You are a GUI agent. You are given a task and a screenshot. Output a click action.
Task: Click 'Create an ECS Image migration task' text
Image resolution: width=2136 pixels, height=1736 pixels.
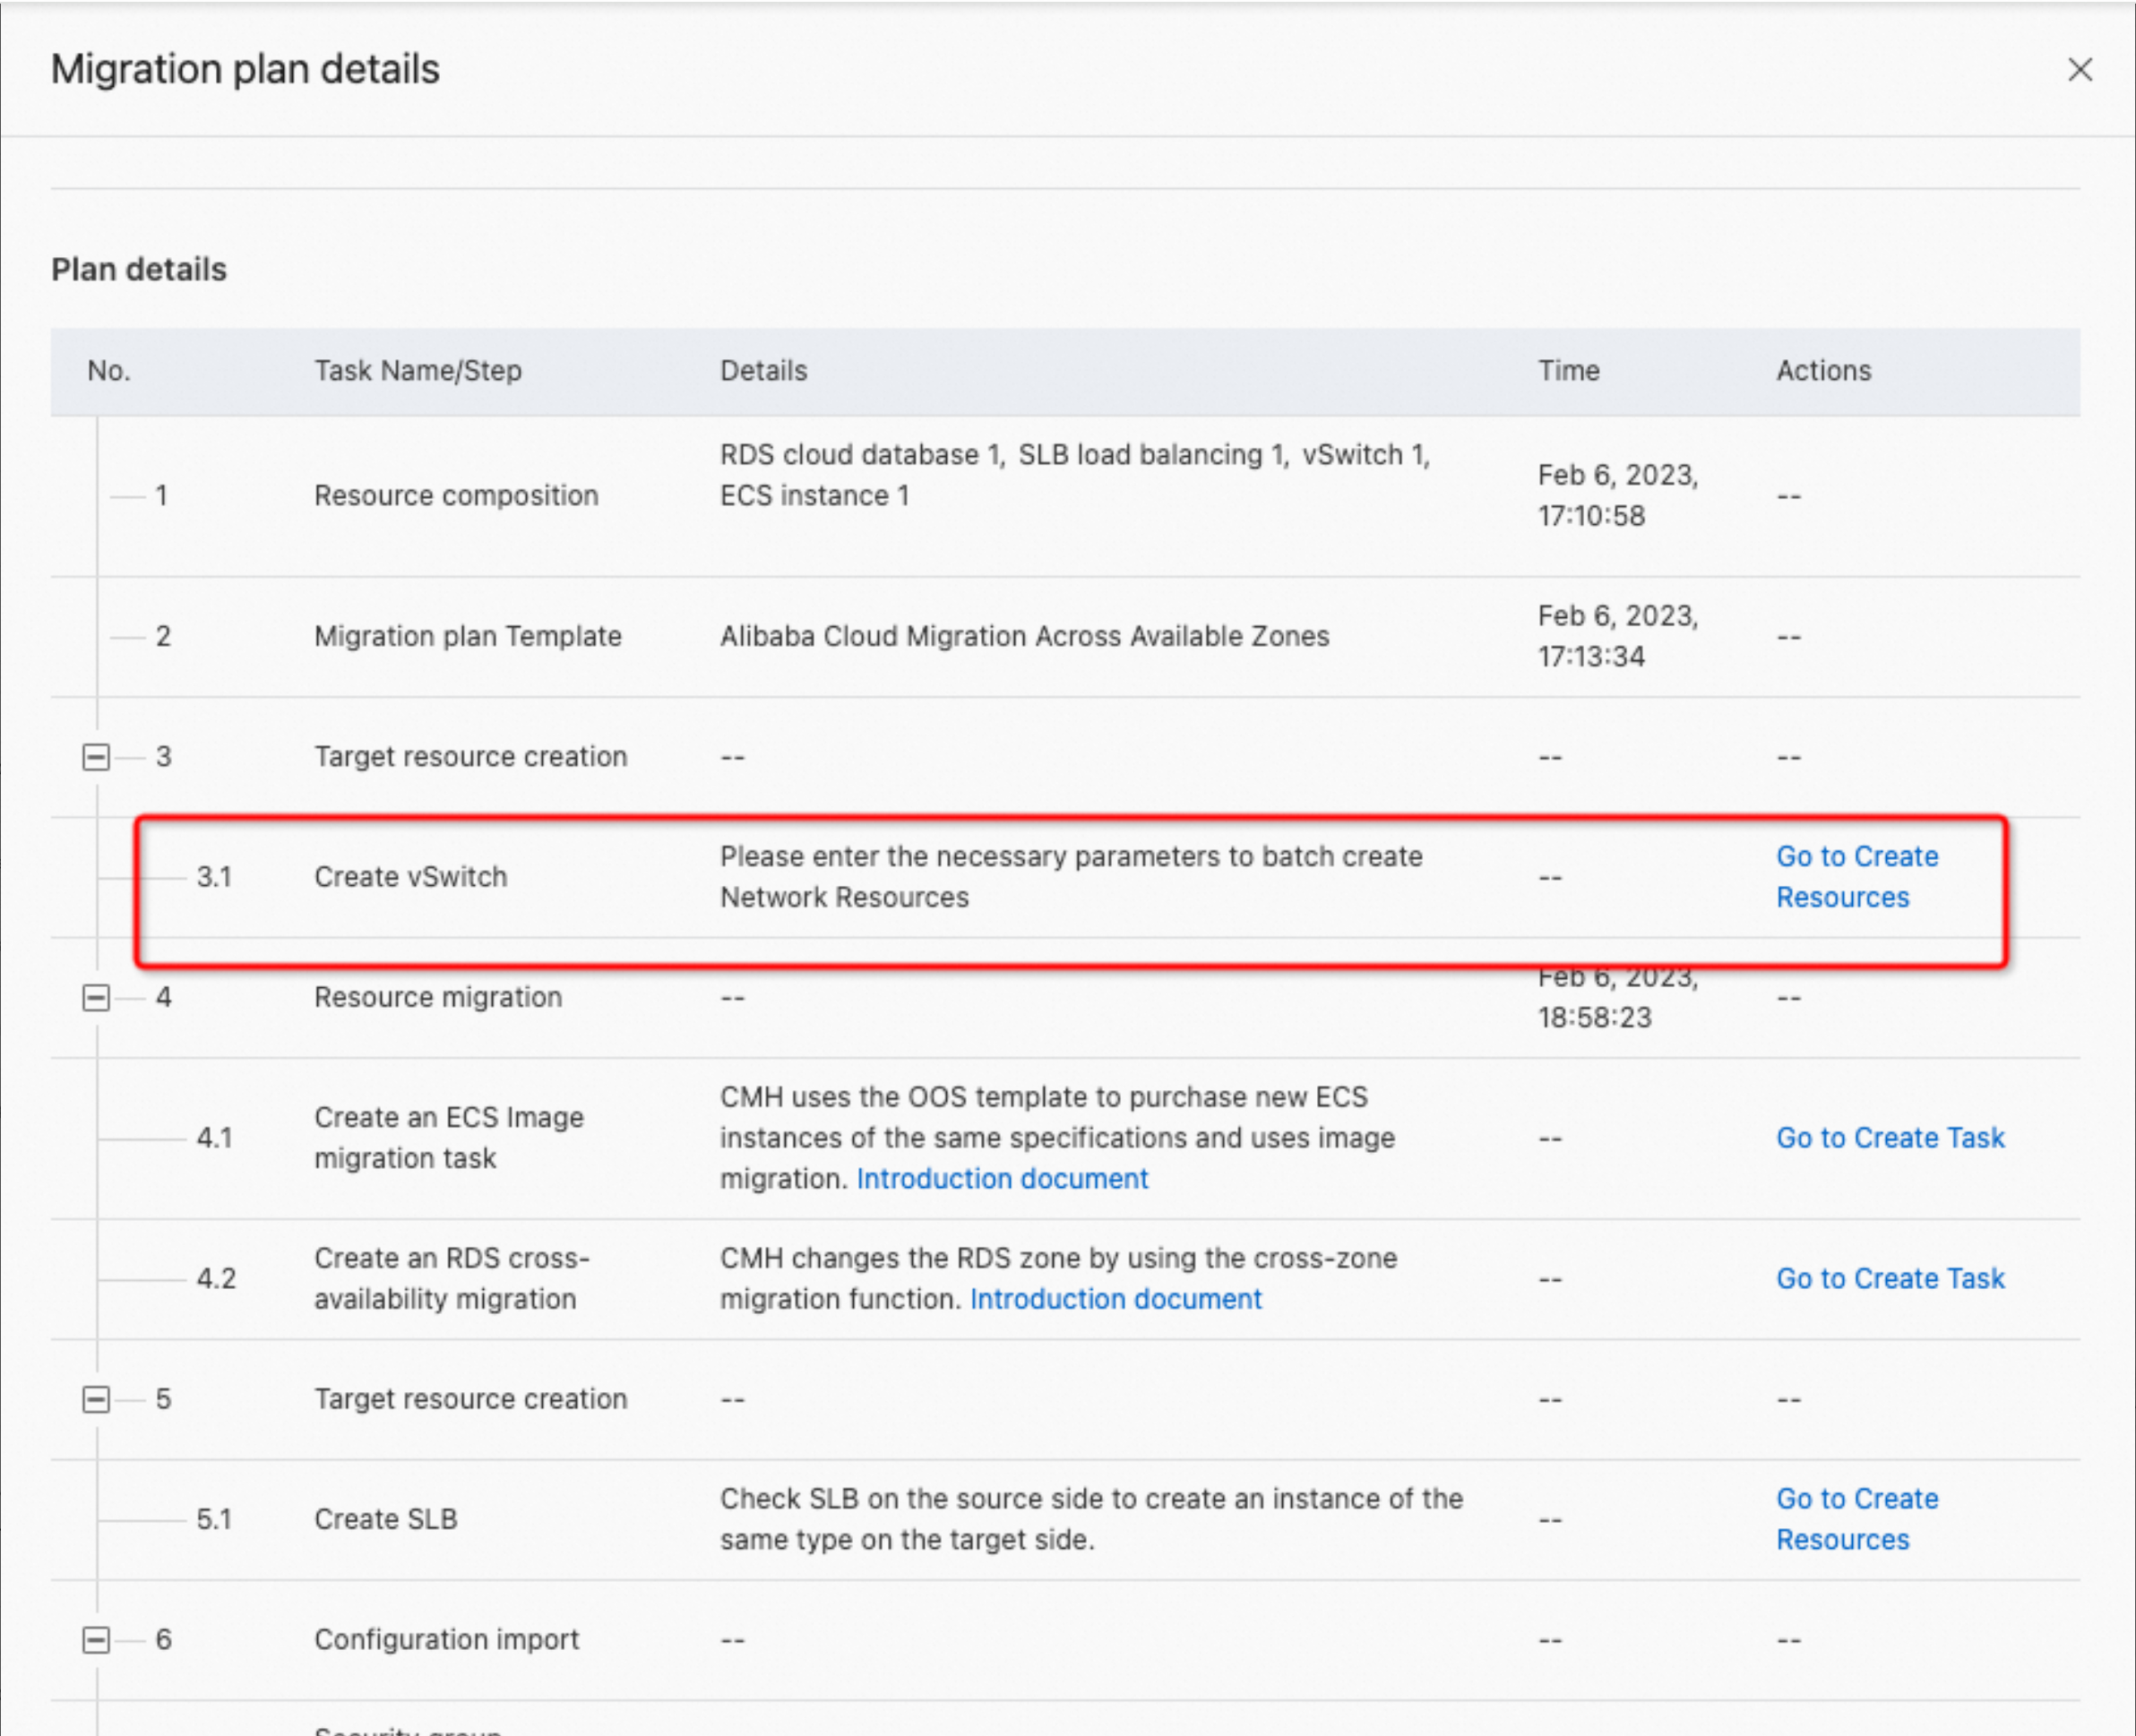coord(449,1138)
